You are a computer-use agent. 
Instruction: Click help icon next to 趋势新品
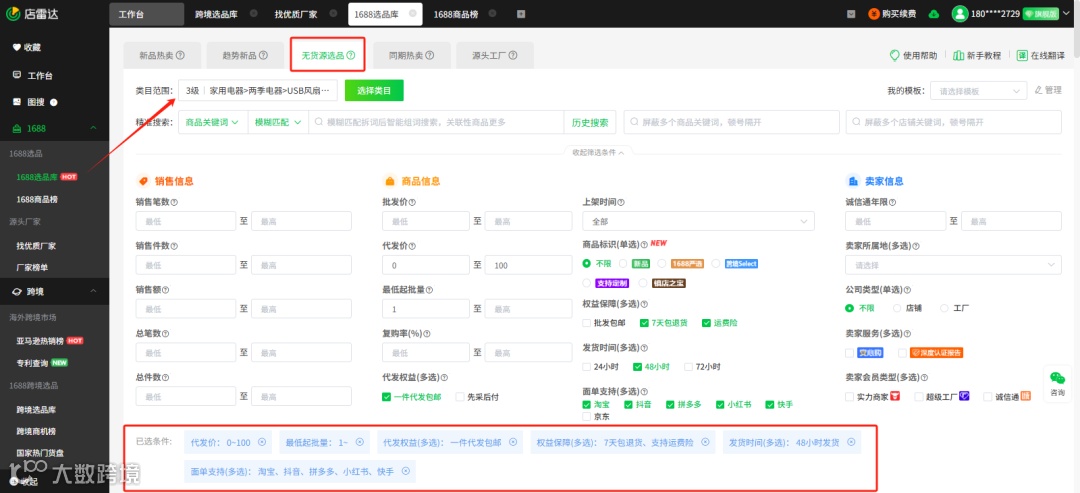click(262, 56)
